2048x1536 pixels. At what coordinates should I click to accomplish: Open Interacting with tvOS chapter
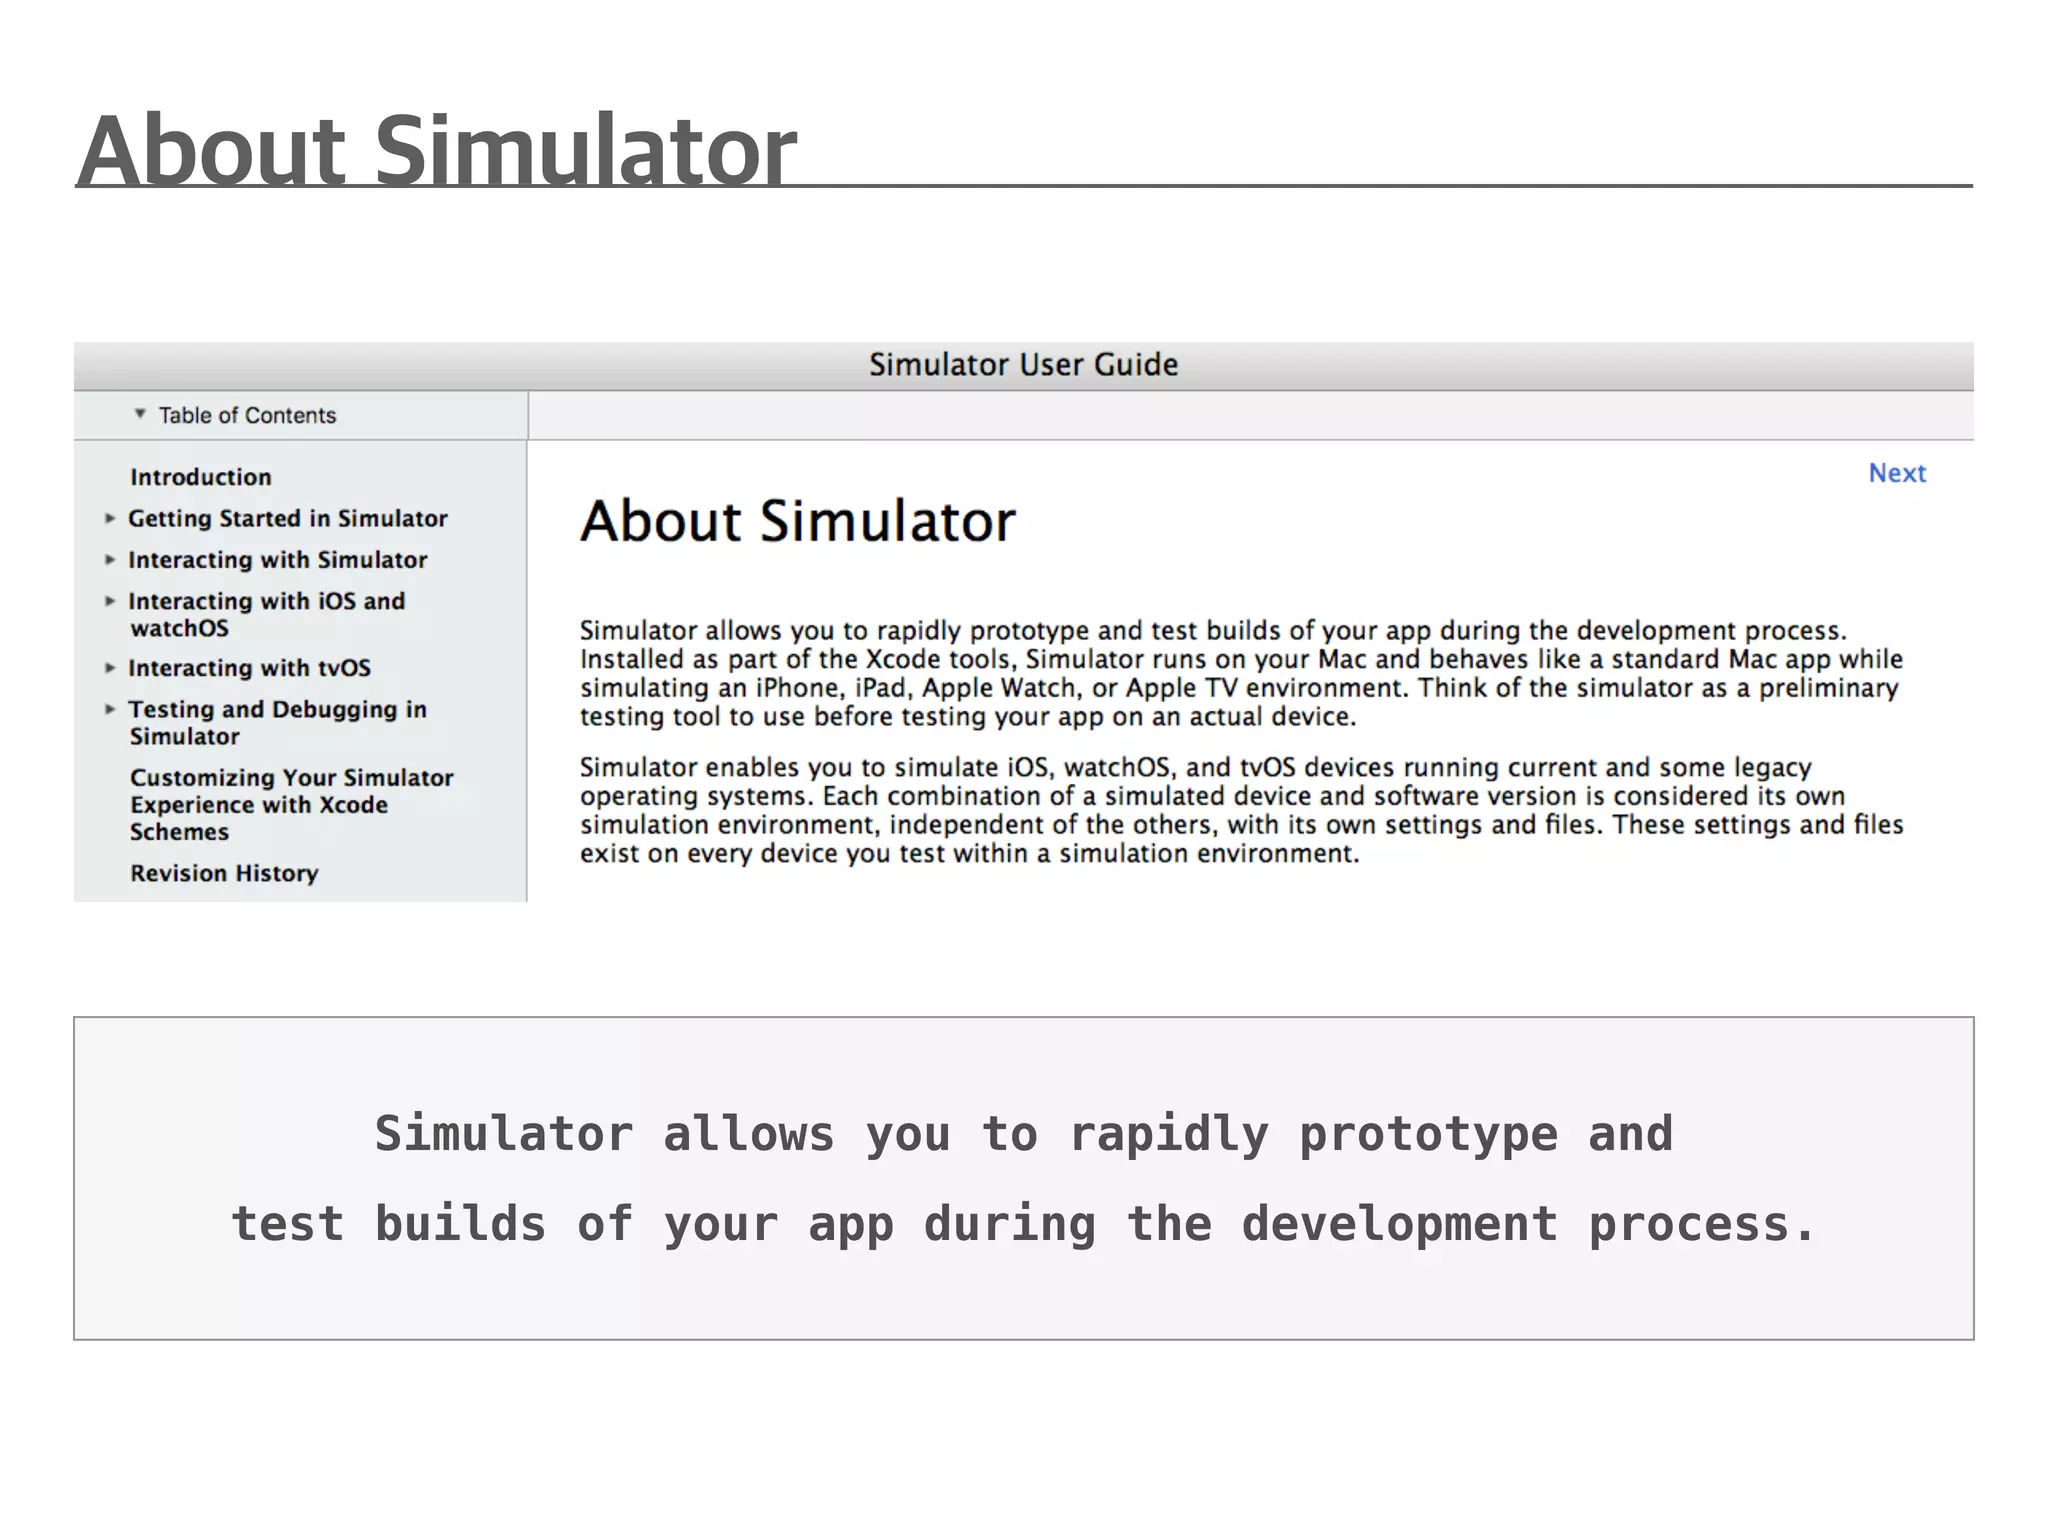(249, 668)
